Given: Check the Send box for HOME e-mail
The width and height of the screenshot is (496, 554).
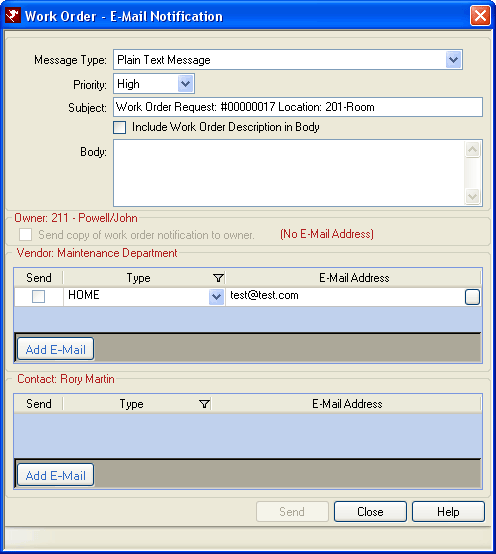Looking at the screenshot, I should (39, 296).
